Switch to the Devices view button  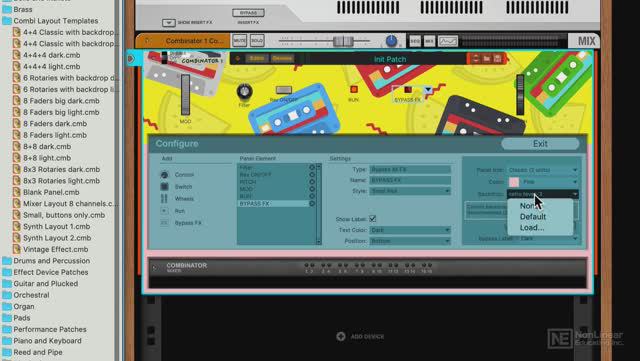(282, 58)
